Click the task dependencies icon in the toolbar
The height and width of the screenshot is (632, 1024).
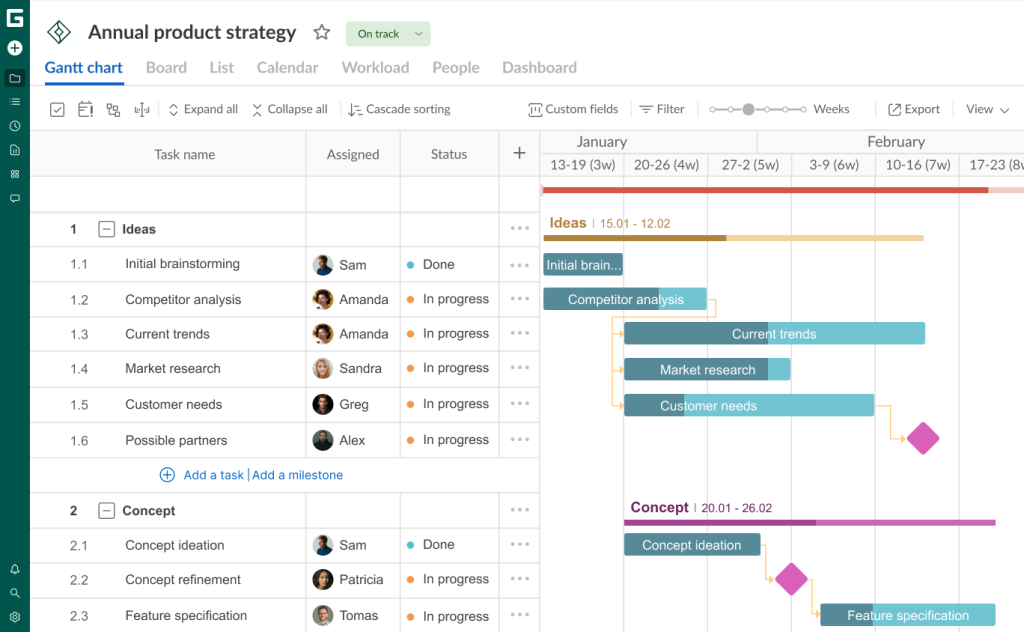(x=114, y=109)
